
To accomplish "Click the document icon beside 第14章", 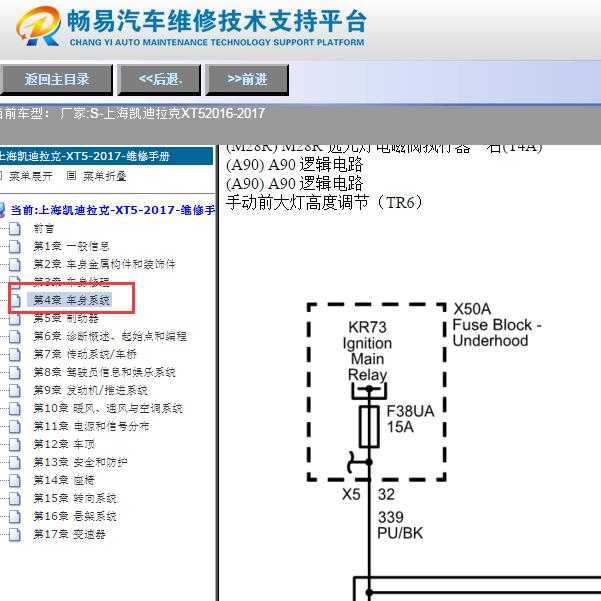I will pos(15,481).
